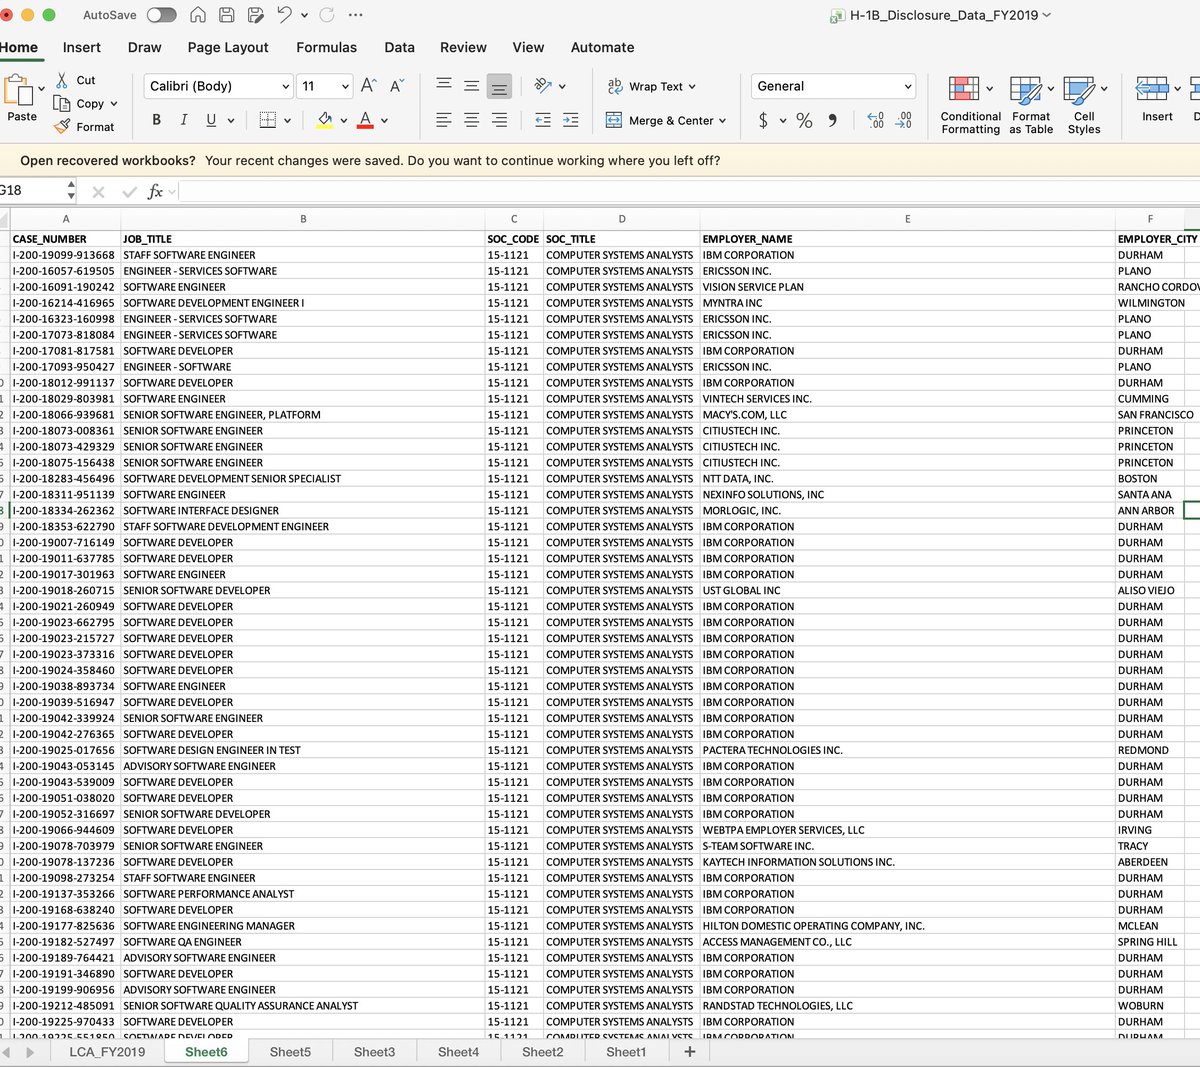1200x1067 pixels.
Task: Expand the Merge & Center options arrow
Action: [722, 120]
